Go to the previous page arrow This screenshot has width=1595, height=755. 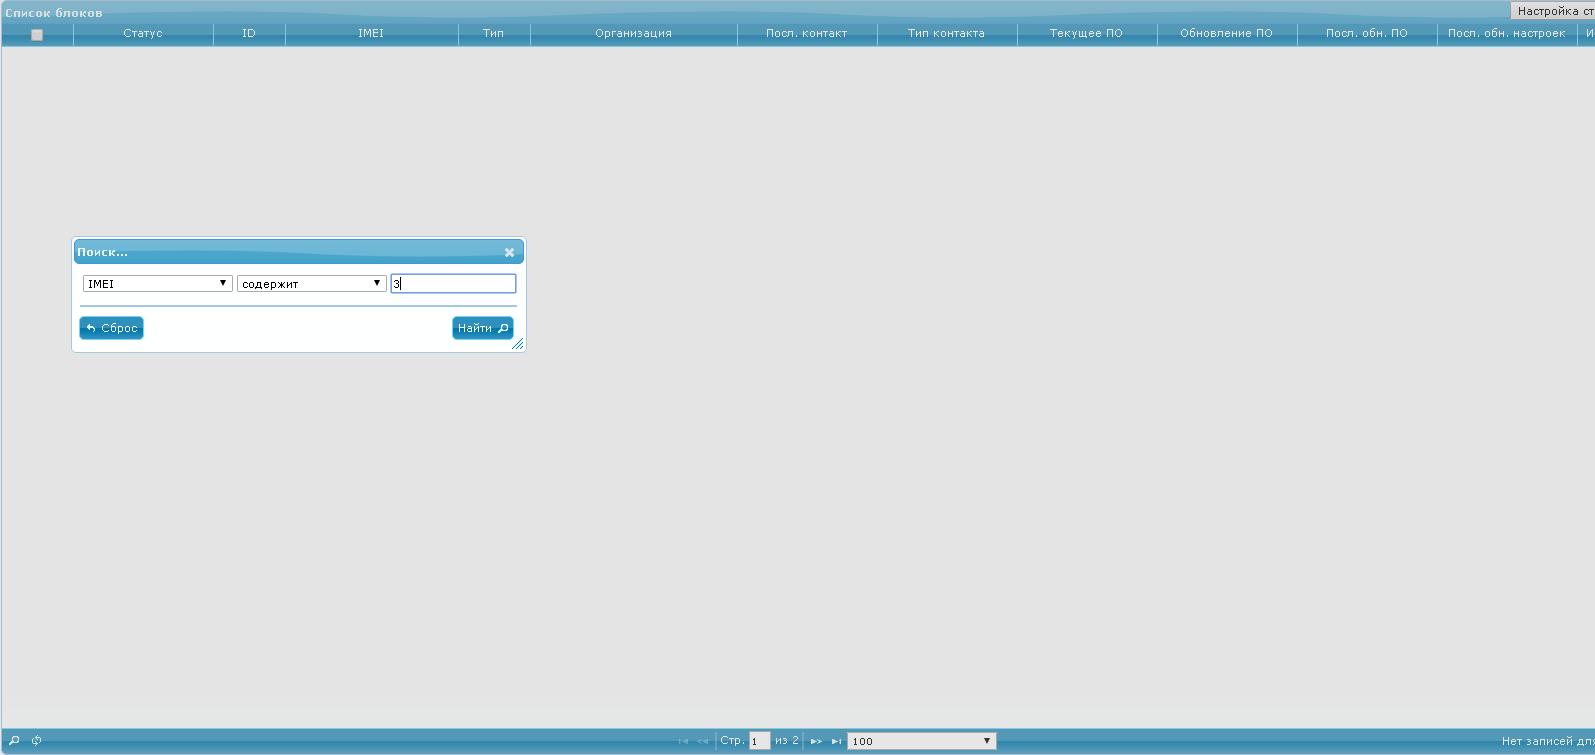702,741
